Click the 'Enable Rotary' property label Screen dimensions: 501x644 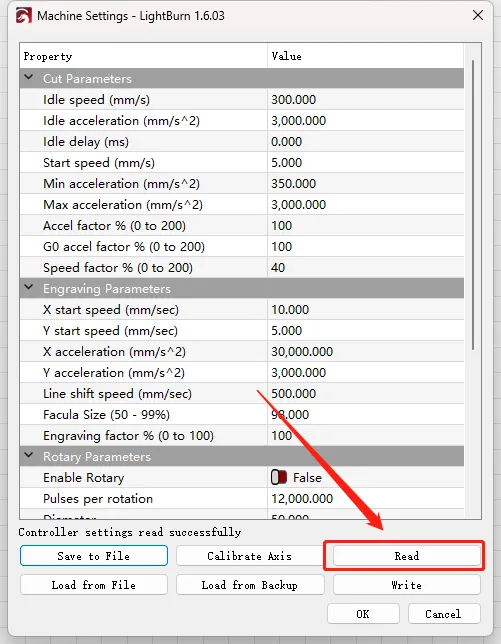tap(84, 478)
